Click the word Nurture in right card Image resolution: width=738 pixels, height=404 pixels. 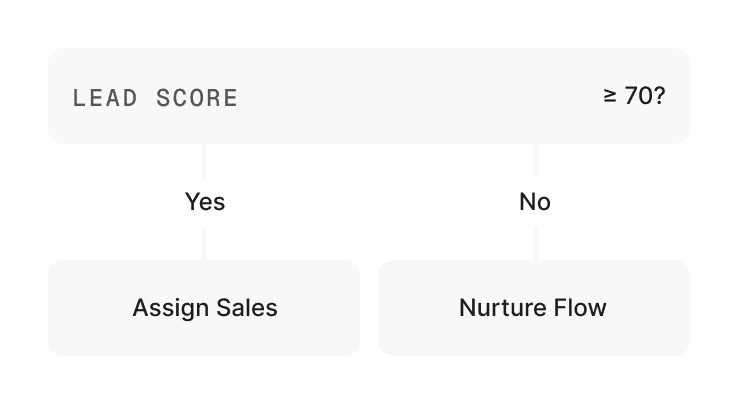tap(503, 308)
